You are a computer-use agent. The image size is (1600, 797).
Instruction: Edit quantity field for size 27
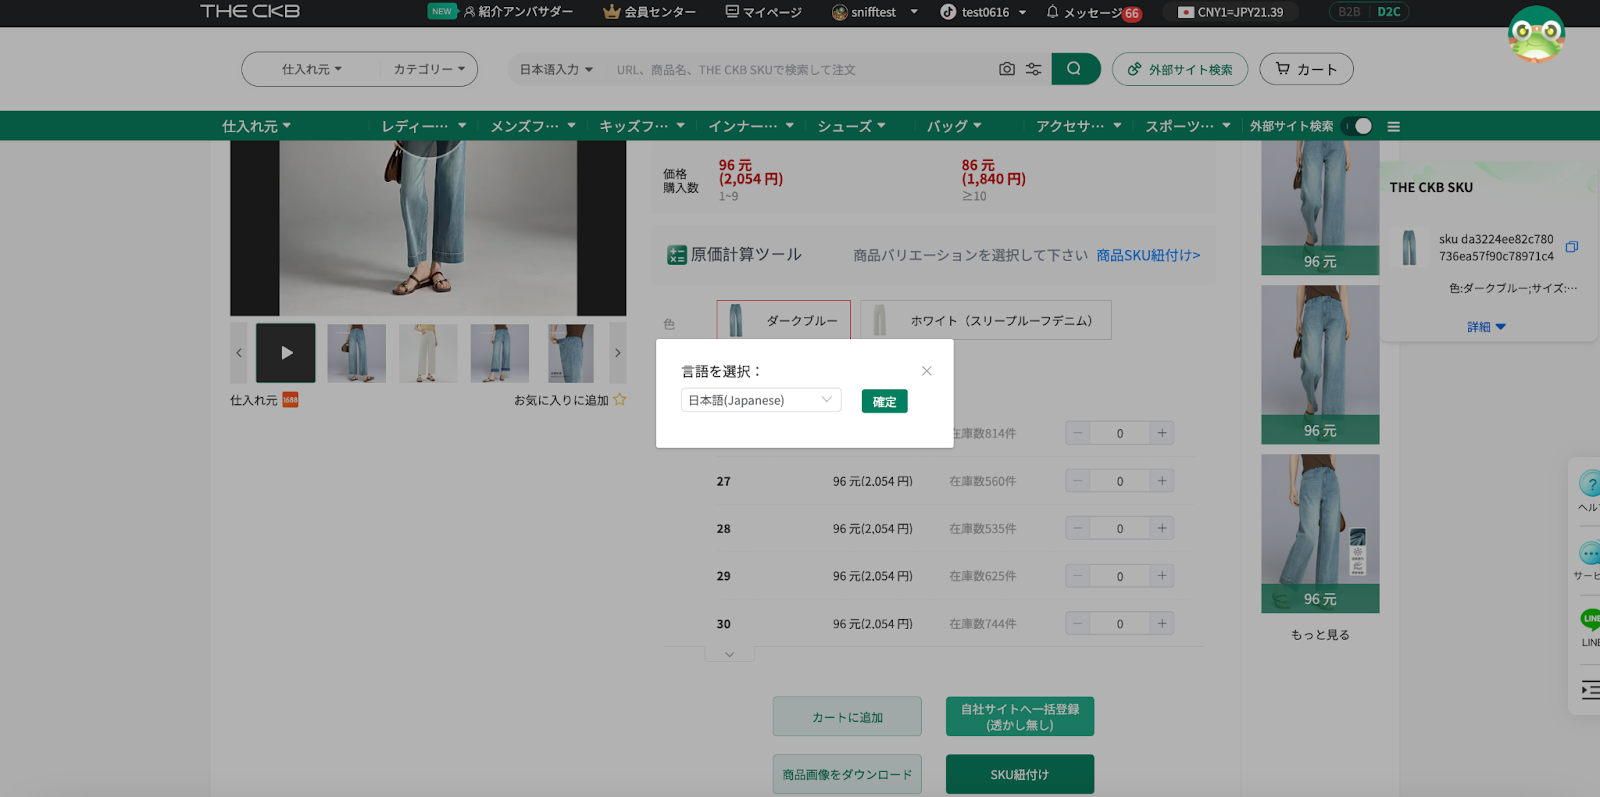[x=1120, y=481]
